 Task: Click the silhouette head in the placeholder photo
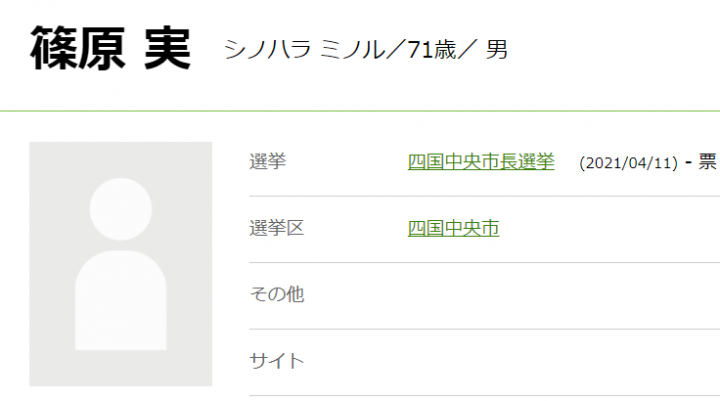pyautogui.click(x=120, y=209)
